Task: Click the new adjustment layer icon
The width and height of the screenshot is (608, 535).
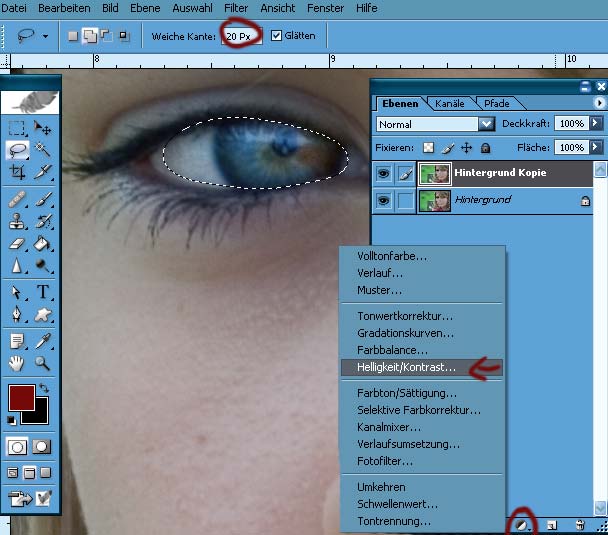Action: point(521,524)
